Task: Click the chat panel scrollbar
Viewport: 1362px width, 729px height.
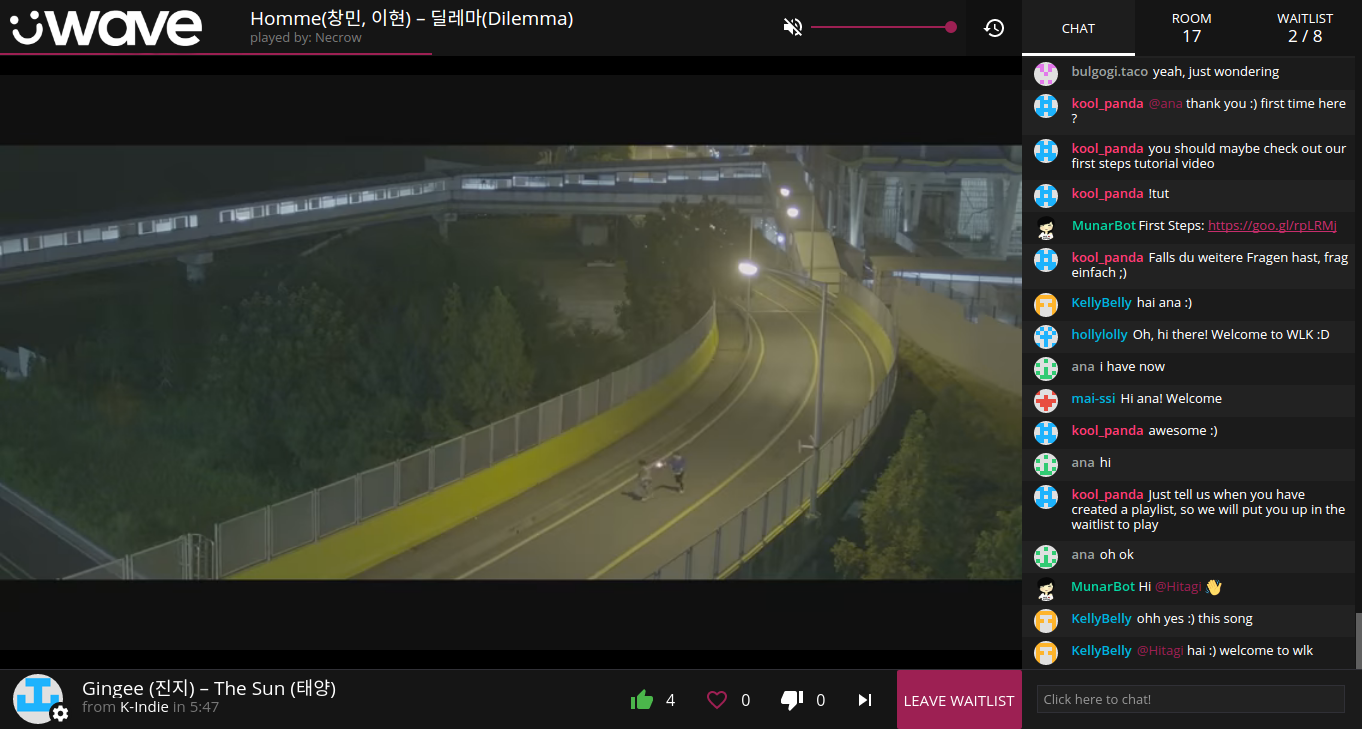Action: click(x=1358, y=640)
